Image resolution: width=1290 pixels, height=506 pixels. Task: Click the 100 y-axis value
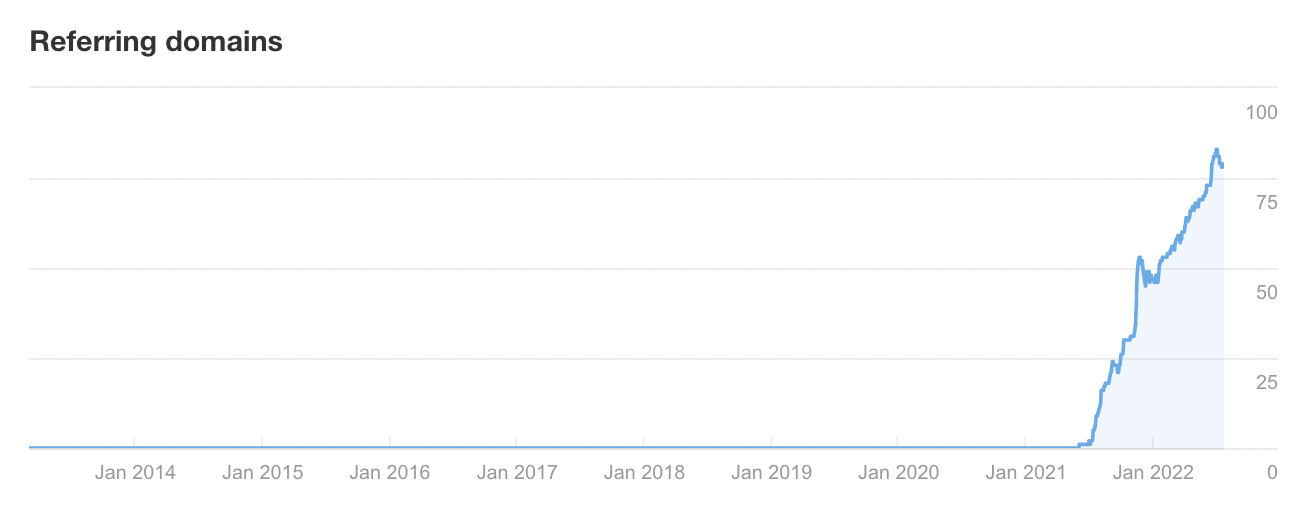click(x=1261, y=112)
